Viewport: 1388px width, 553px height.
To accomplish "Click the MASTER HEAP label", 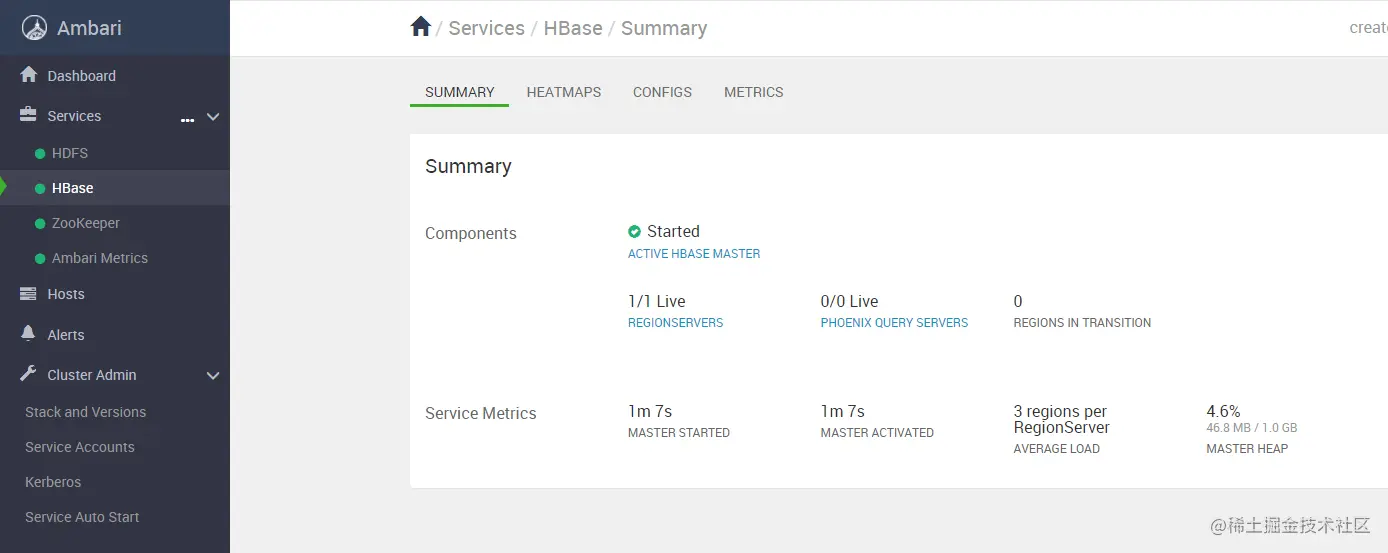I will (x=1247, y=449).
